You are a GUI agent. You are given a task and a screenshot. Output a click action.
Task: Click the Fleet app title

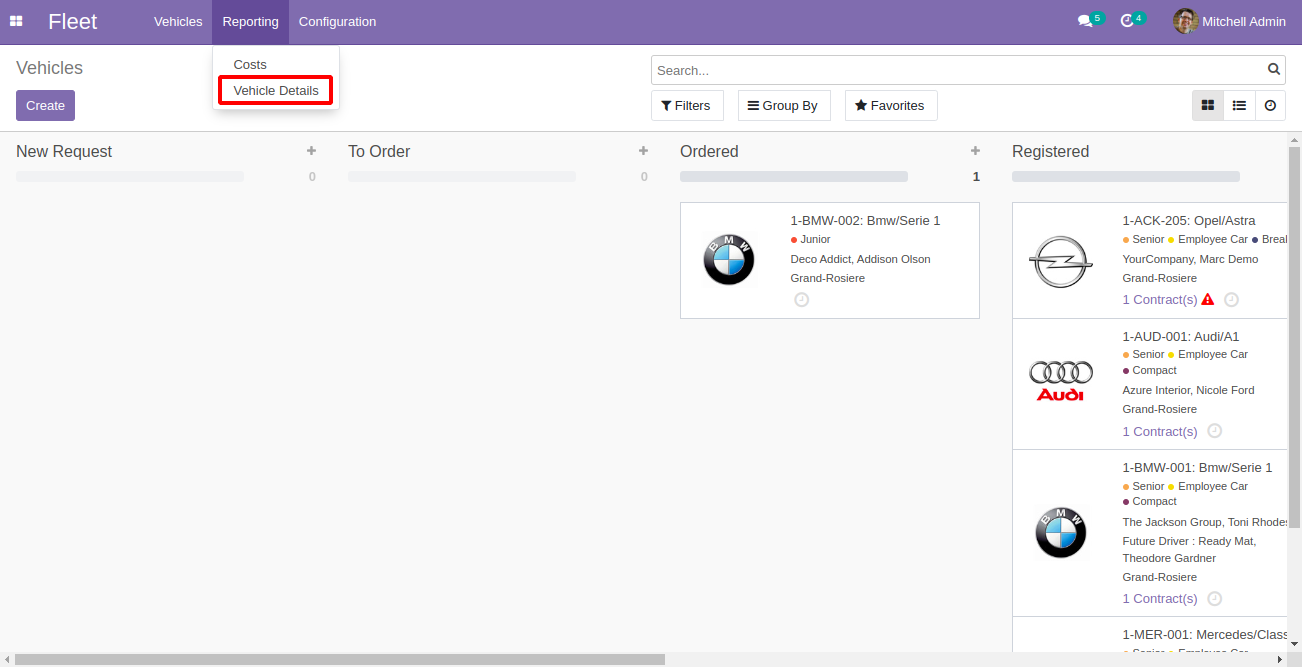(73, 21)
